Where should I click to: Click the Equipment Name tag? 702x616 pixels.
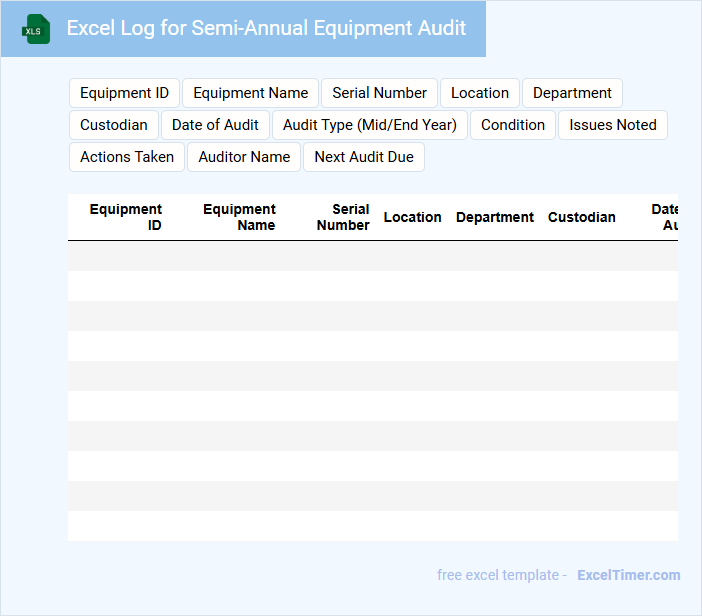click(250, 93)
